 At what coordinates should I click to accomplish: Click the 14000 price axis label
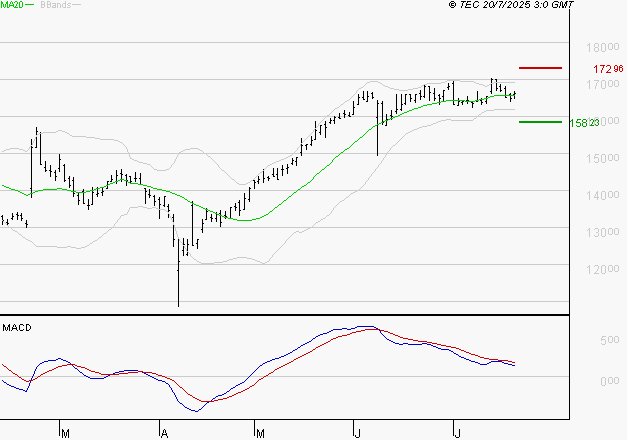point(603,196)
